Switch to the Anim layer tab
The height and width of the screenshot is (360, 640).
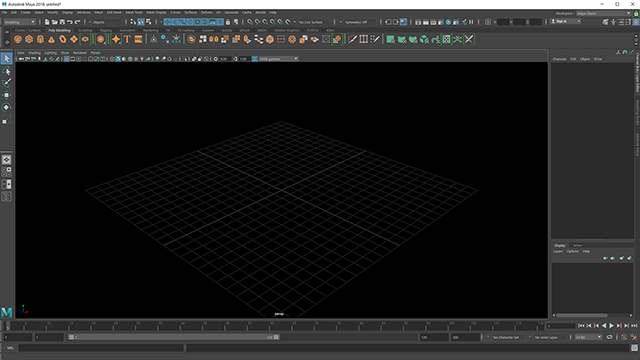click(x=577, y=246)
